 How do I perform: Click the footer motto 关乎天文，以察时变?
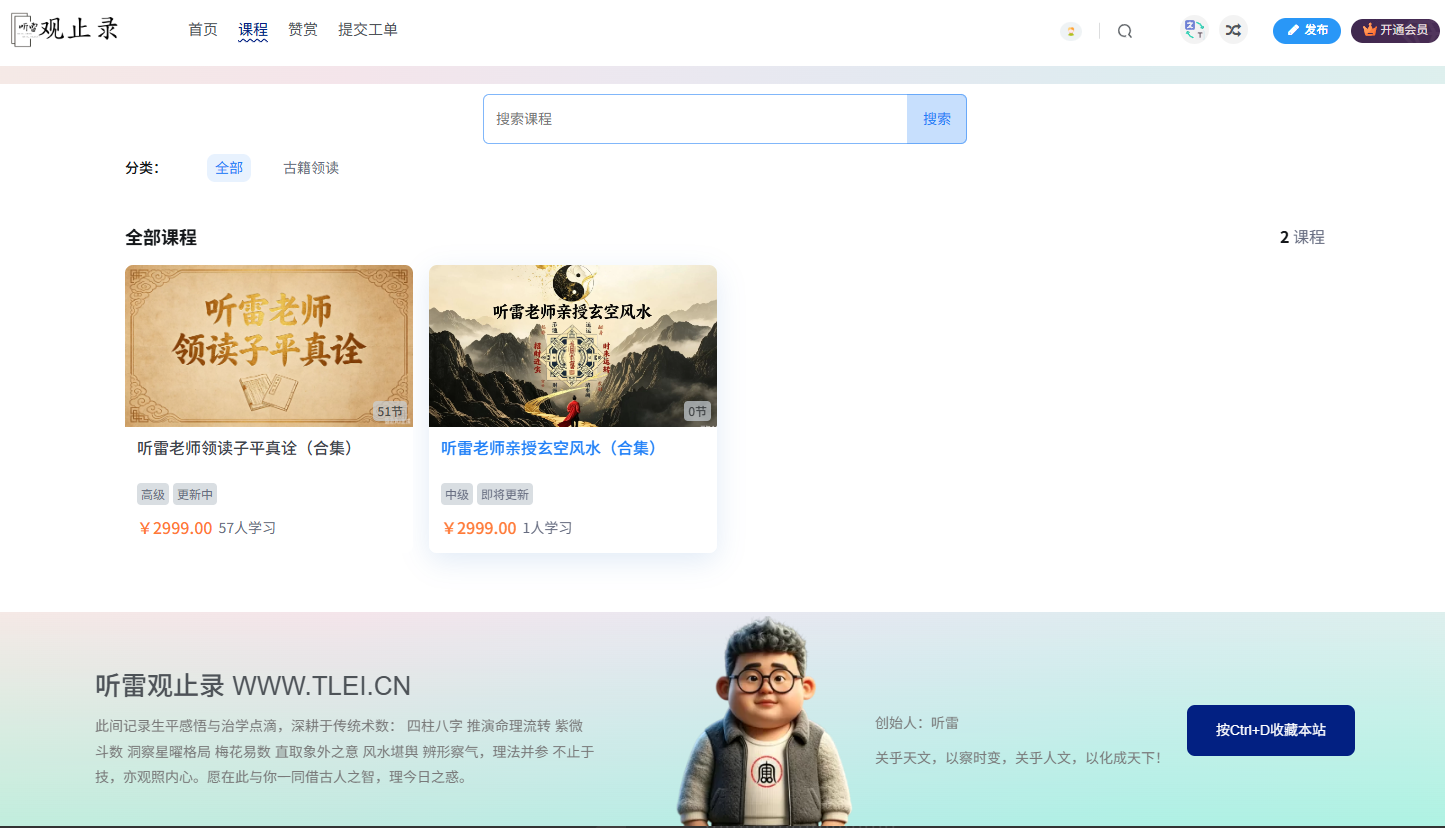pyautogui.click(x=1018, y=758)
